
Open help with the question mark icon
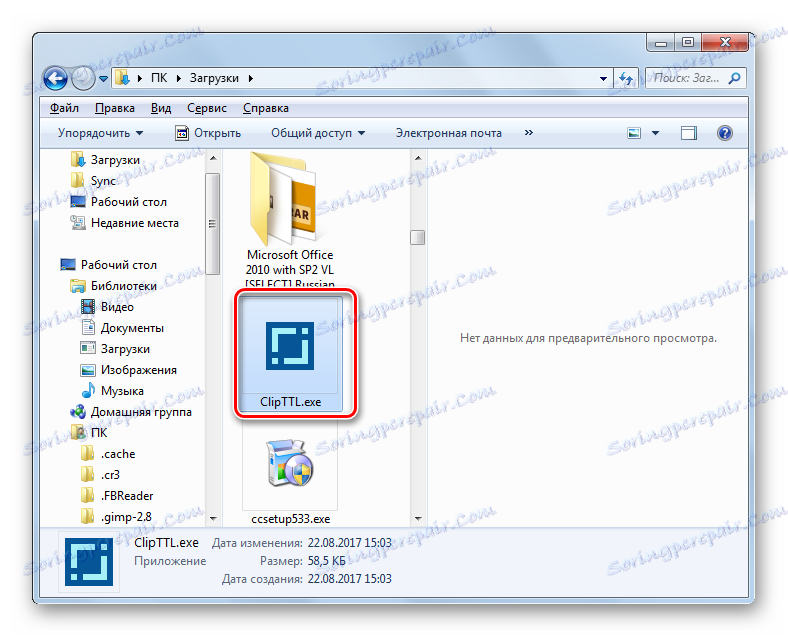tap(724, 133)
